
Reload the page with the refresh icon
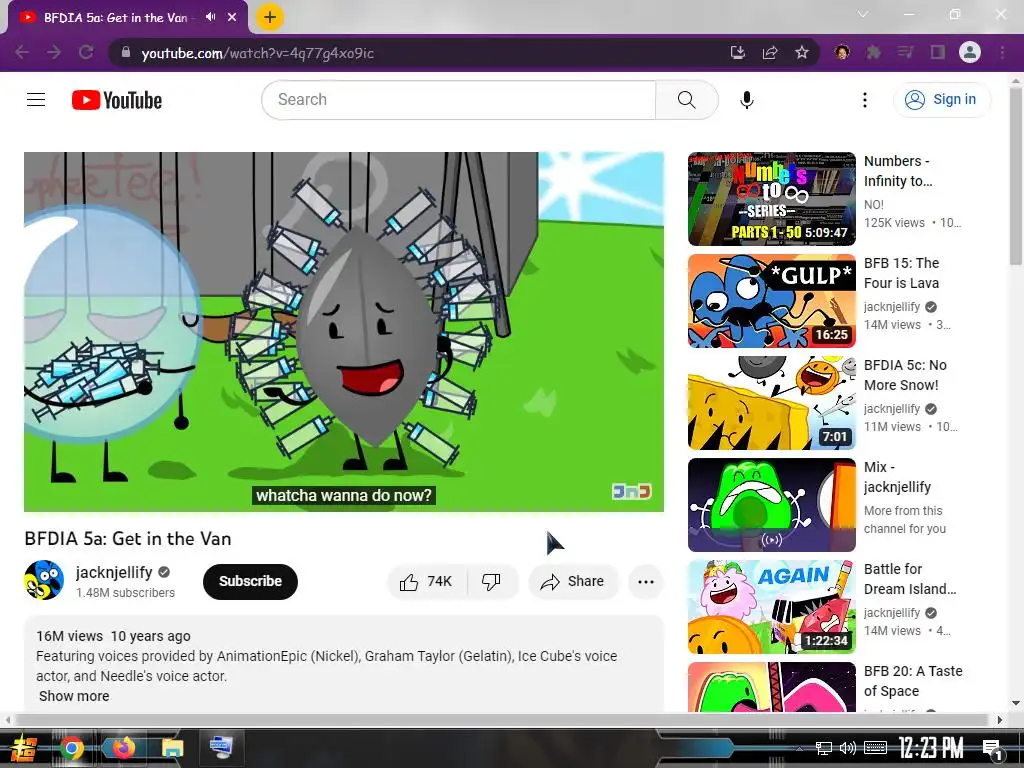86,53
